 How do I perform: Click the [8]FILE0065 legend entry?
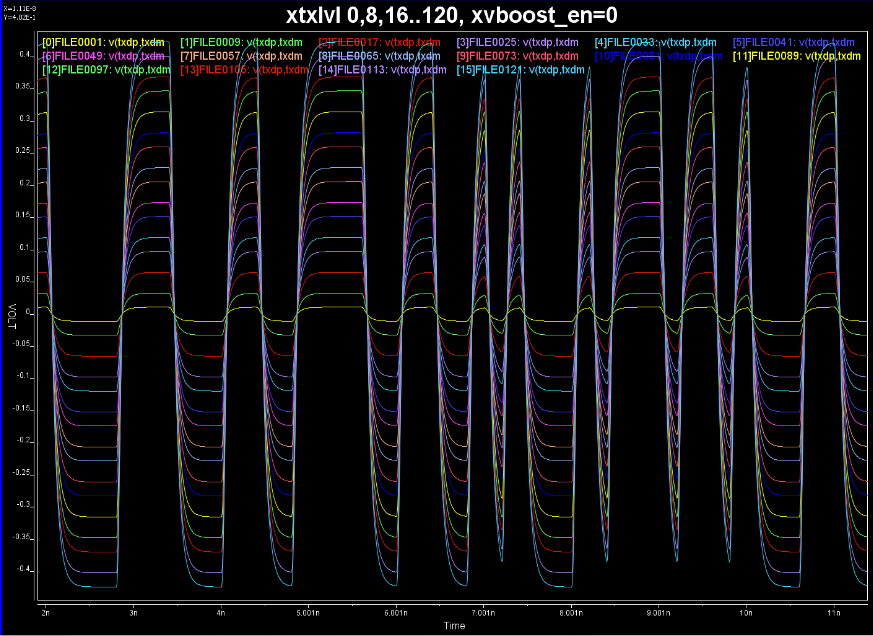[379, 56]
